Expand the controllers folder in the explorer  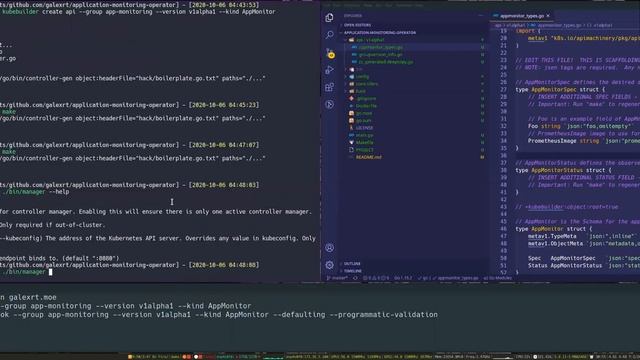coord(367,84)
